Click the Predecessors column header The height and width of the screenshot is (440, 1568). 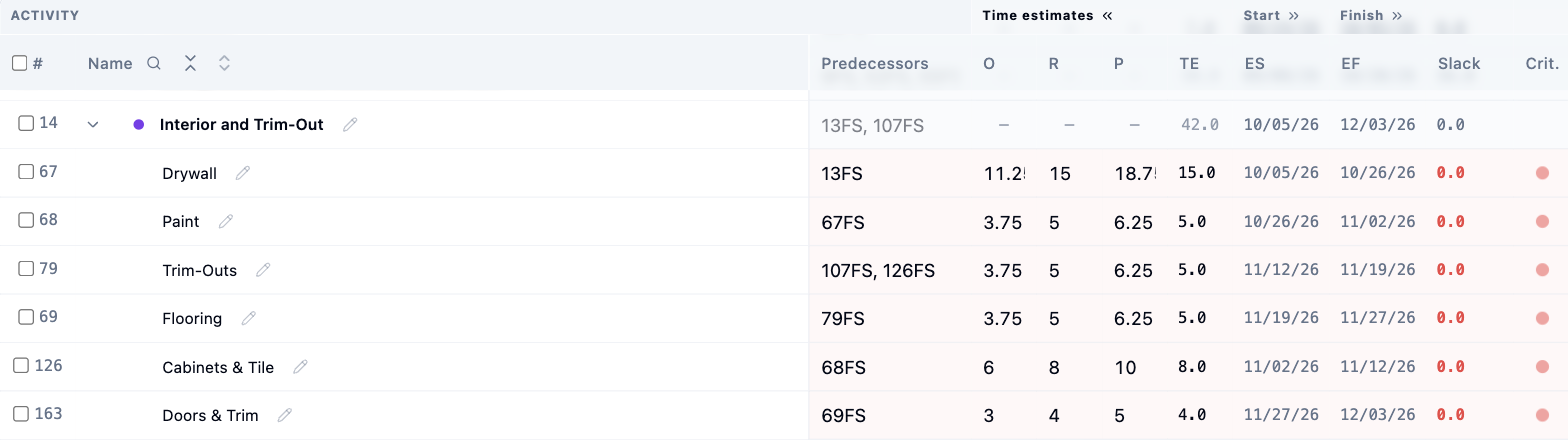[x=875, y=63]
